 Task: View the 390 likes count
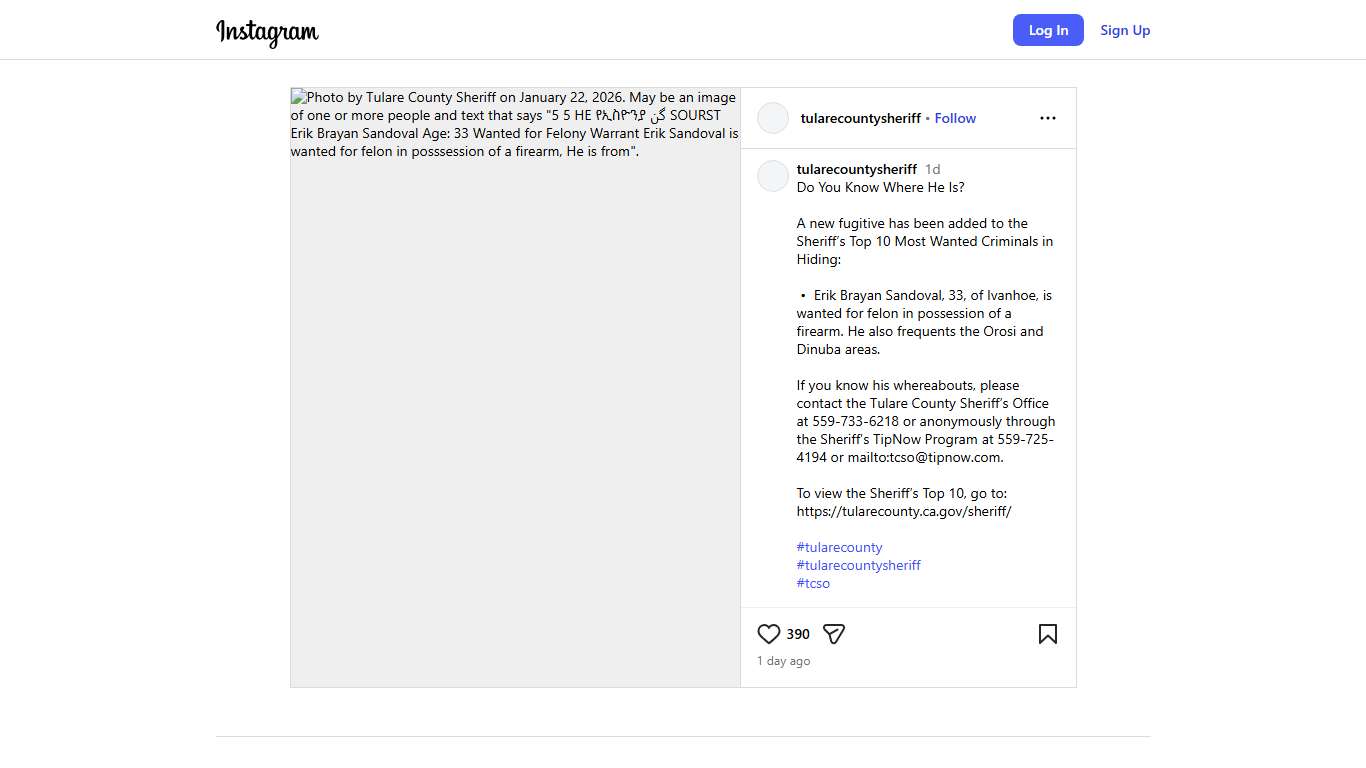click(798, 634)
